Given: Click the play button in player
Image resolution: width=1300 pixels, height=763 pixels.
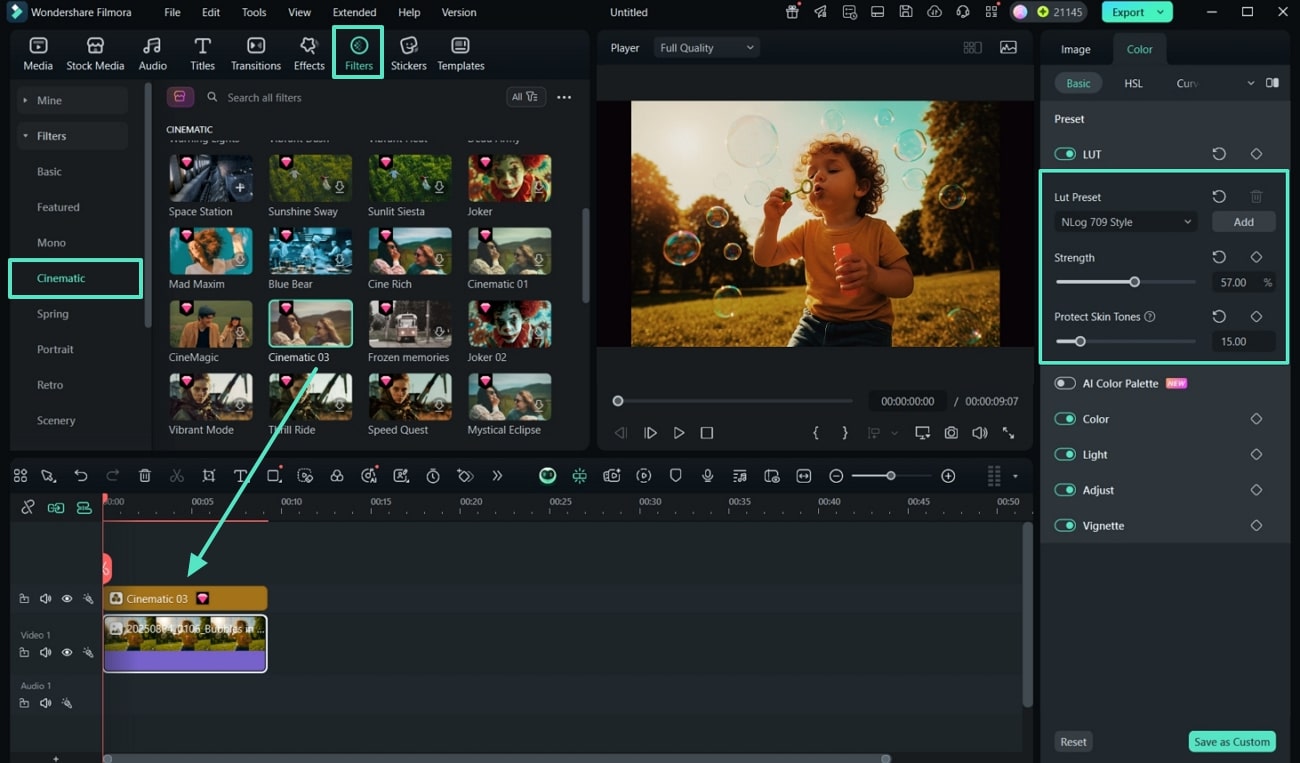Looking at the screenshot, I should [679, 433].
